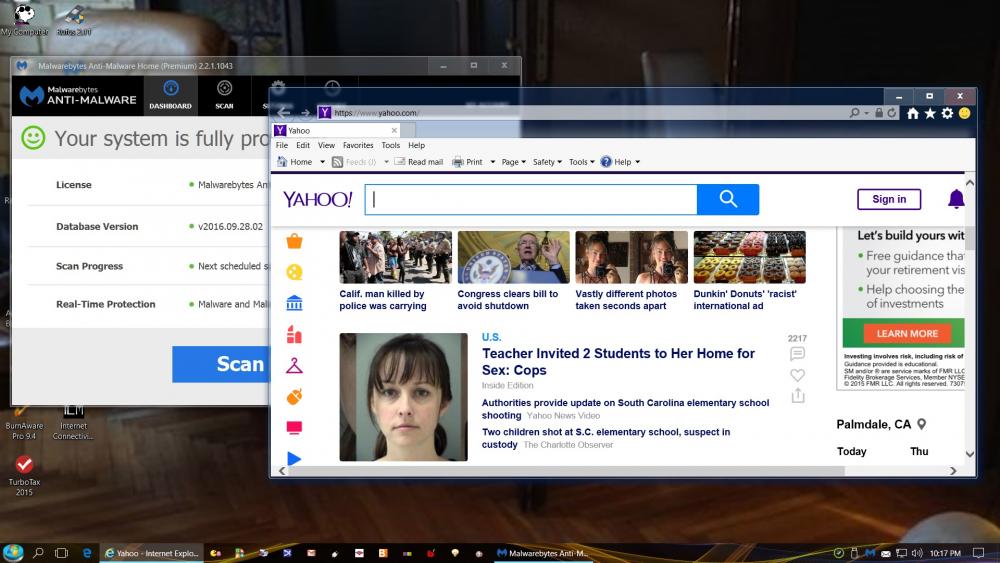Viewport: 1000px width, 563px height.
Task: Click the Internet Explorer Home icon
Action: click(x=913, y=113)
